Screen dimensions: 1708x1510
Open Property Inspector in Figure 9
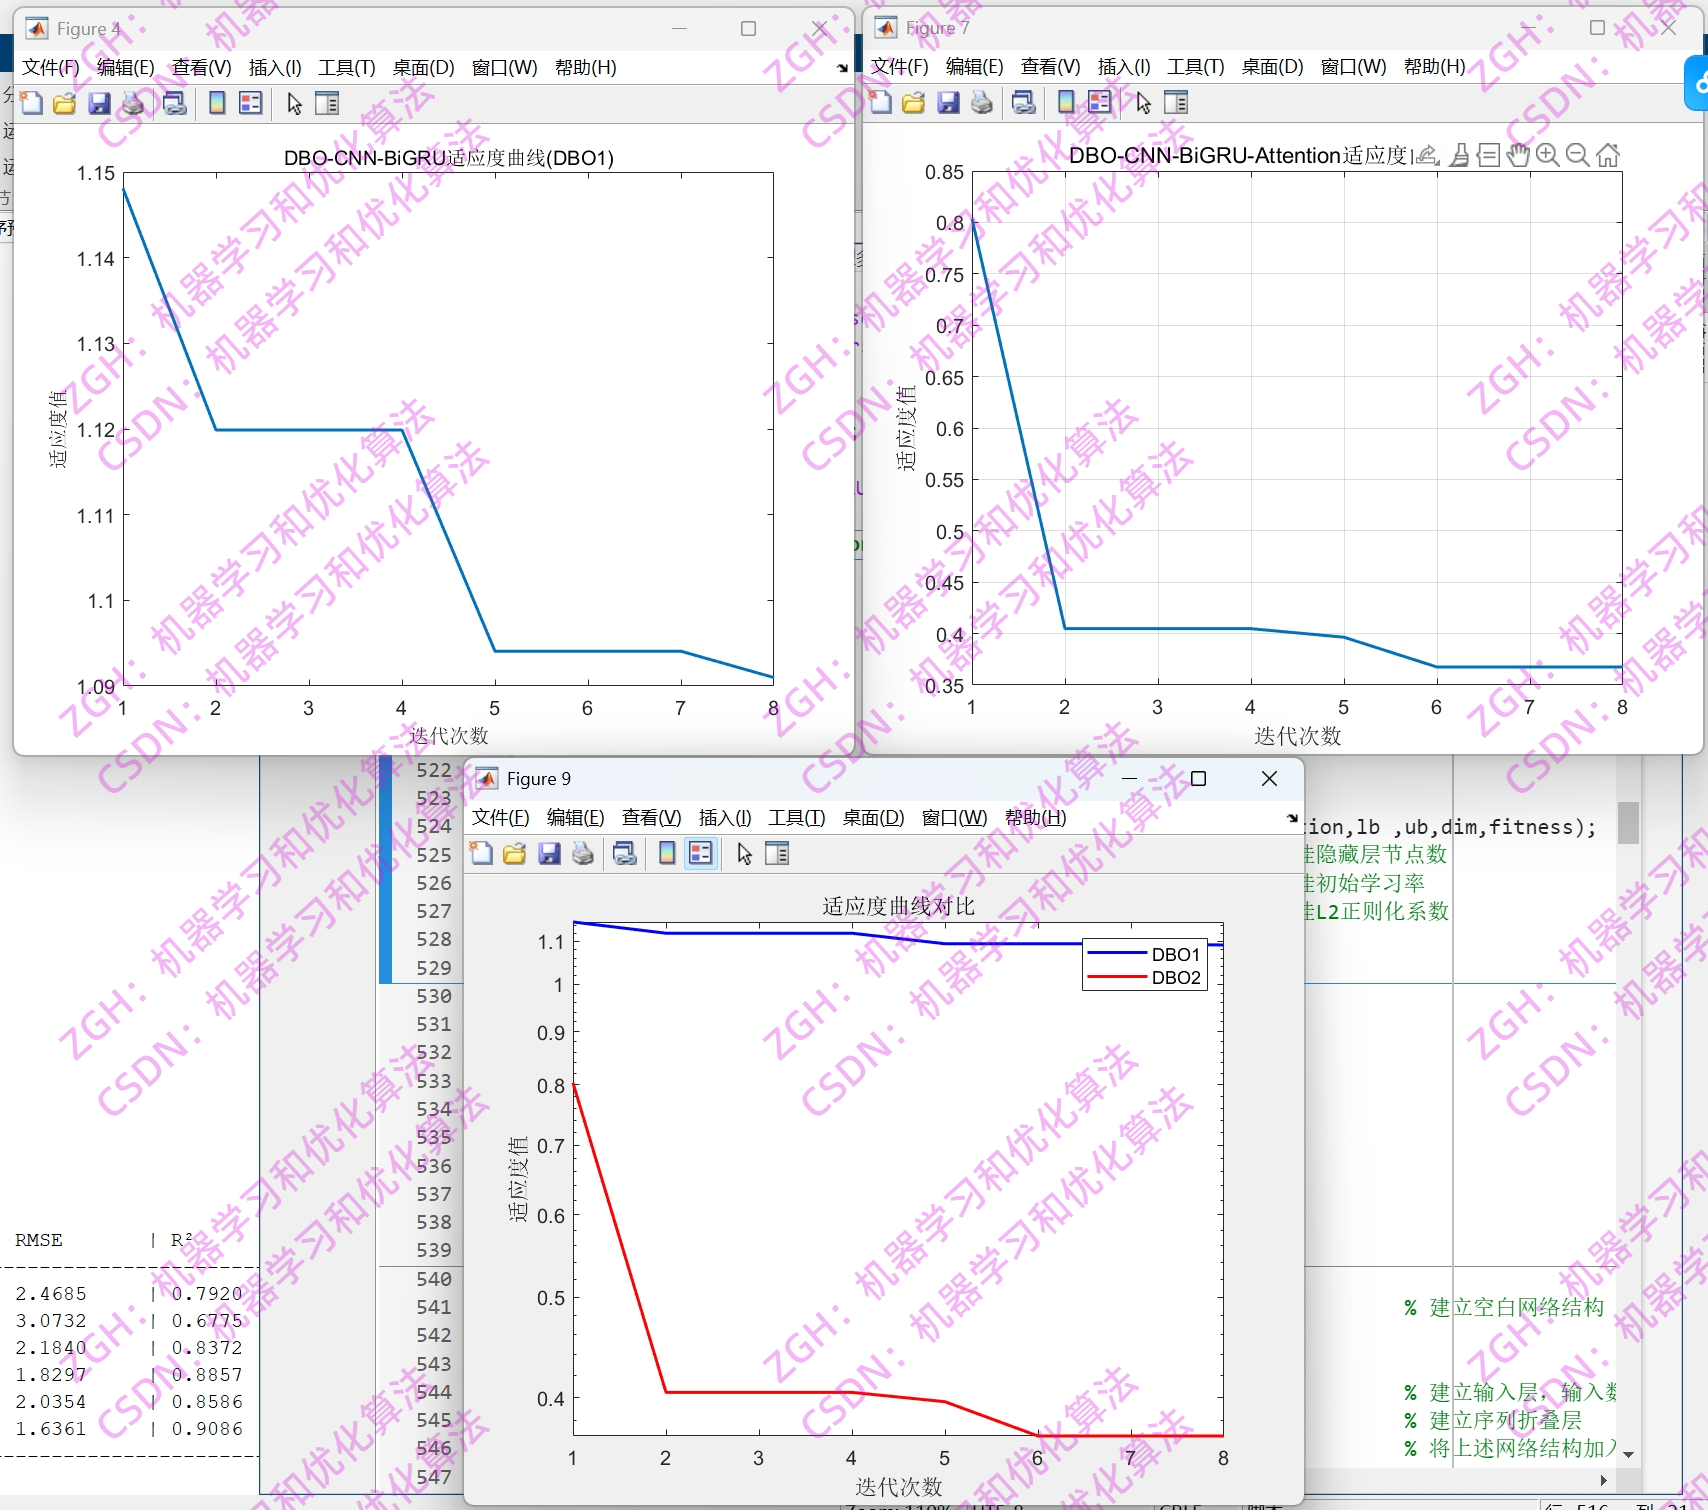(x=777, y=853)
